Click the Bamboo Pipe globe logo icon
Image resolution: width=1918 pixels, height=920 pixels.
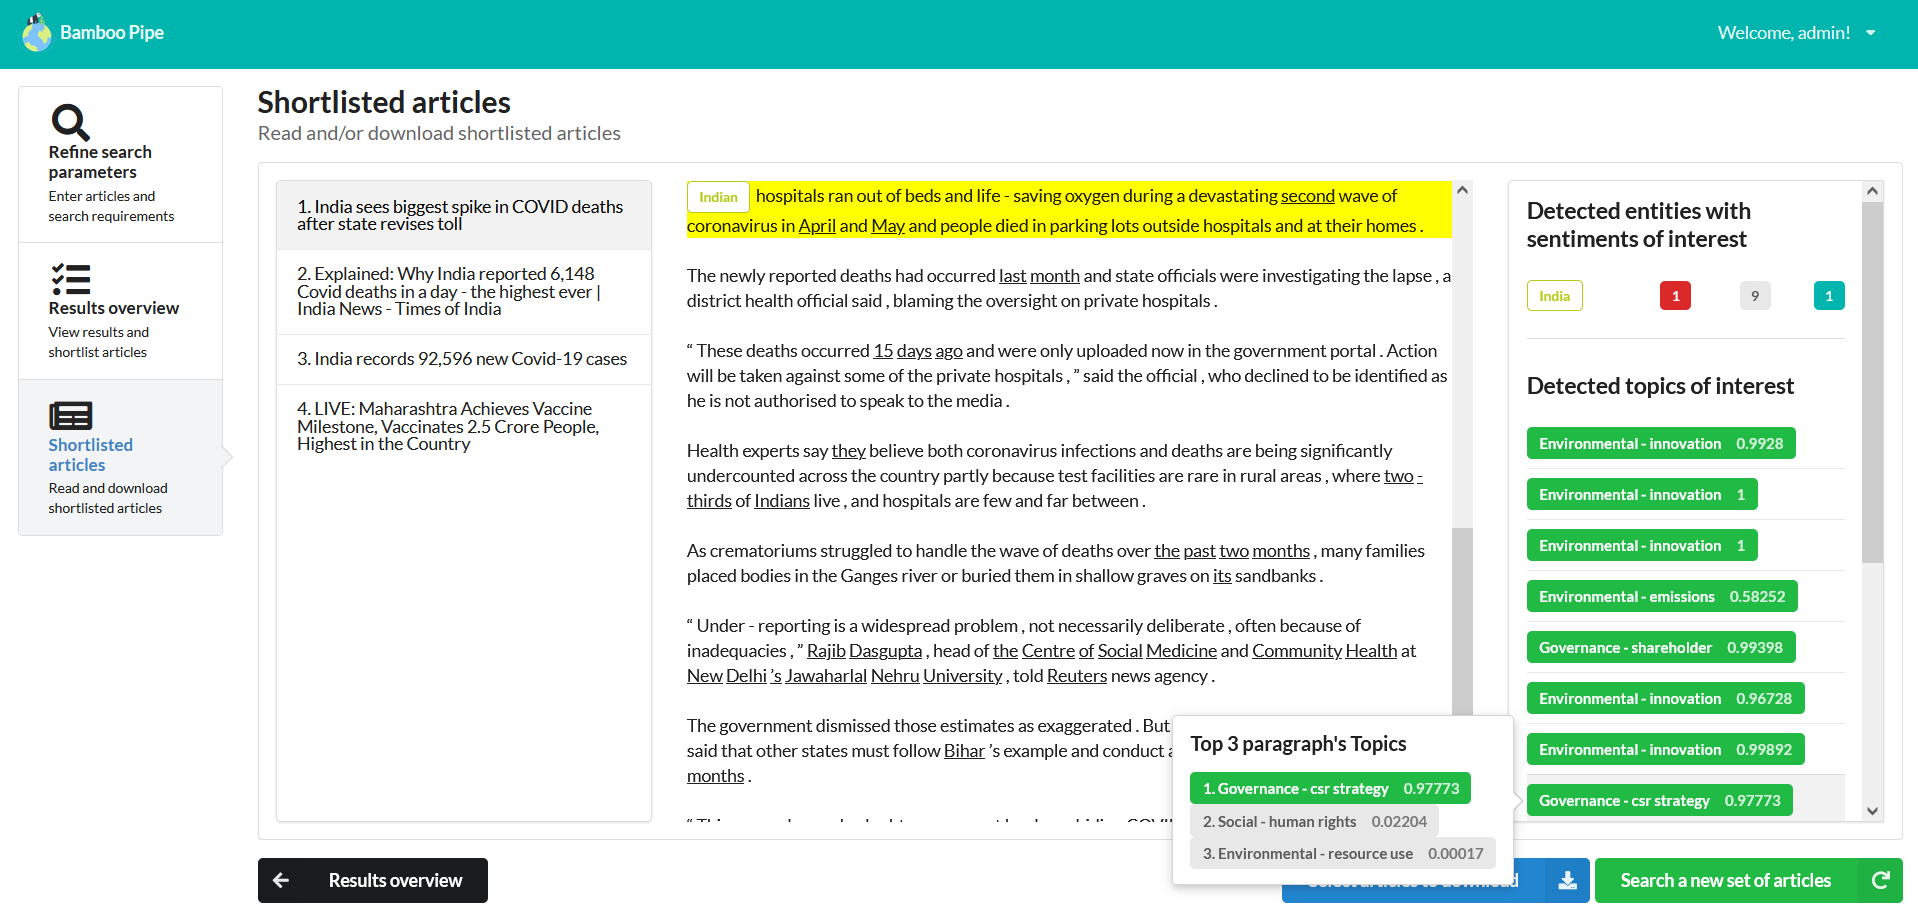click(x=37, y=33)
